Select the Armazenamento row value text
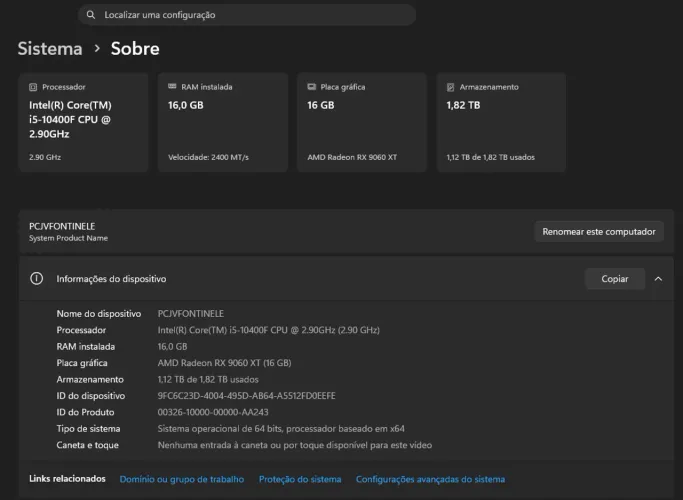This screenshot has height=500, width=683. (x=208, y=379)
